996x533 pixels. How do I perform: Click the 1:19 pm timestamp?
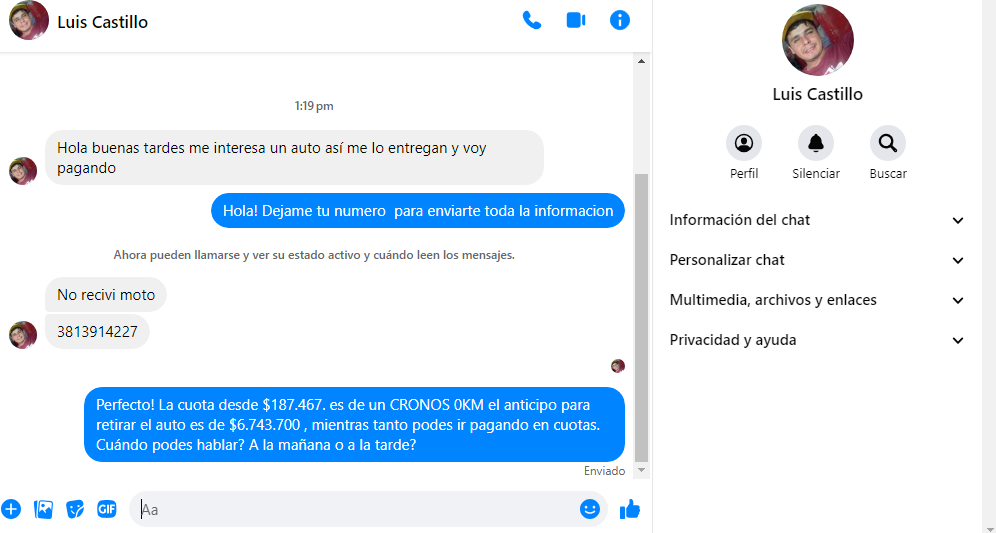(x=314, y=106)
